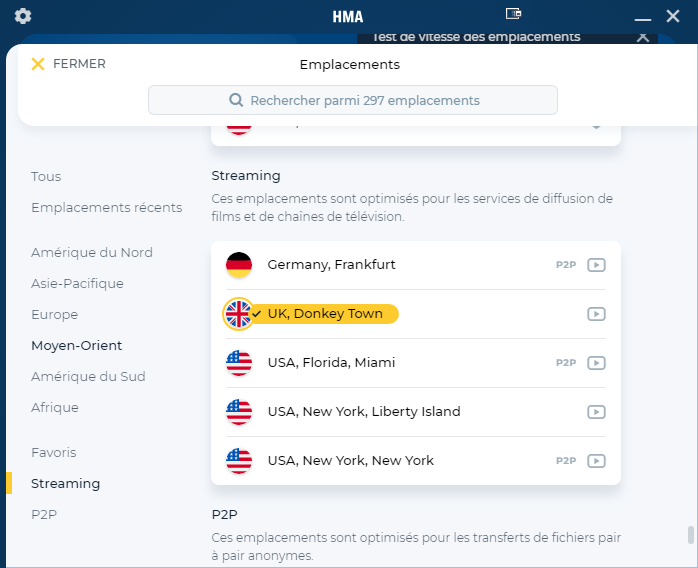Viewport: 698px width, 568px height.
Task: Click the Emplacements panel title
Action: (349, 65)
